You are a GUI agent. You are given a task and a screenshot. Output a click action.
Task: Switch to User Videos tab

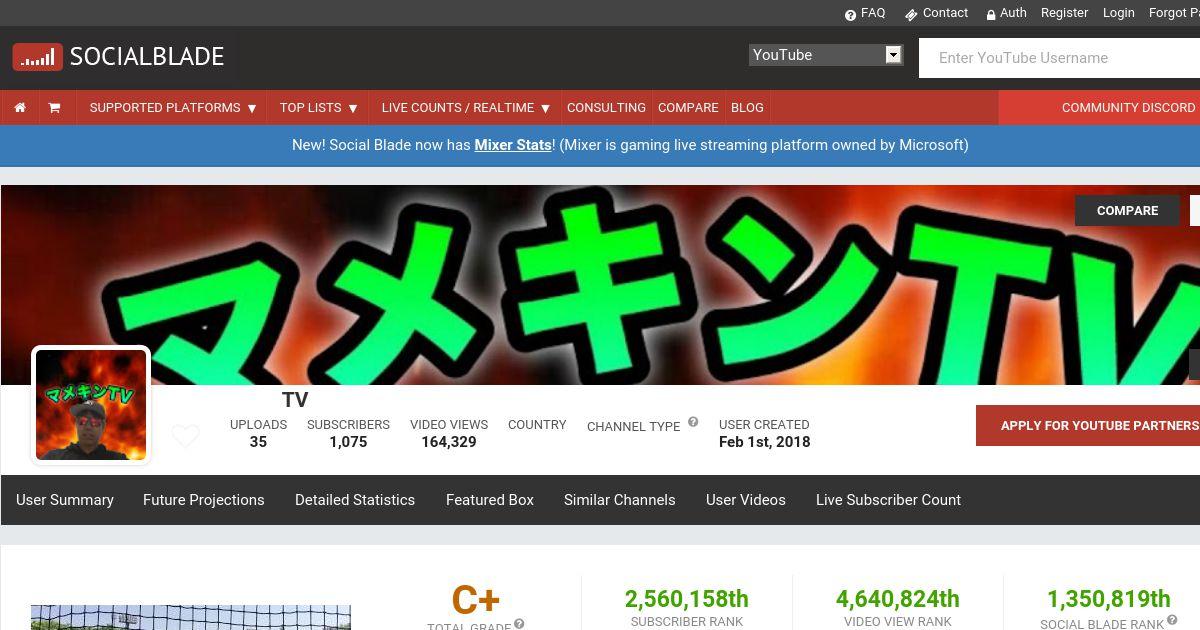click(746, 500)
